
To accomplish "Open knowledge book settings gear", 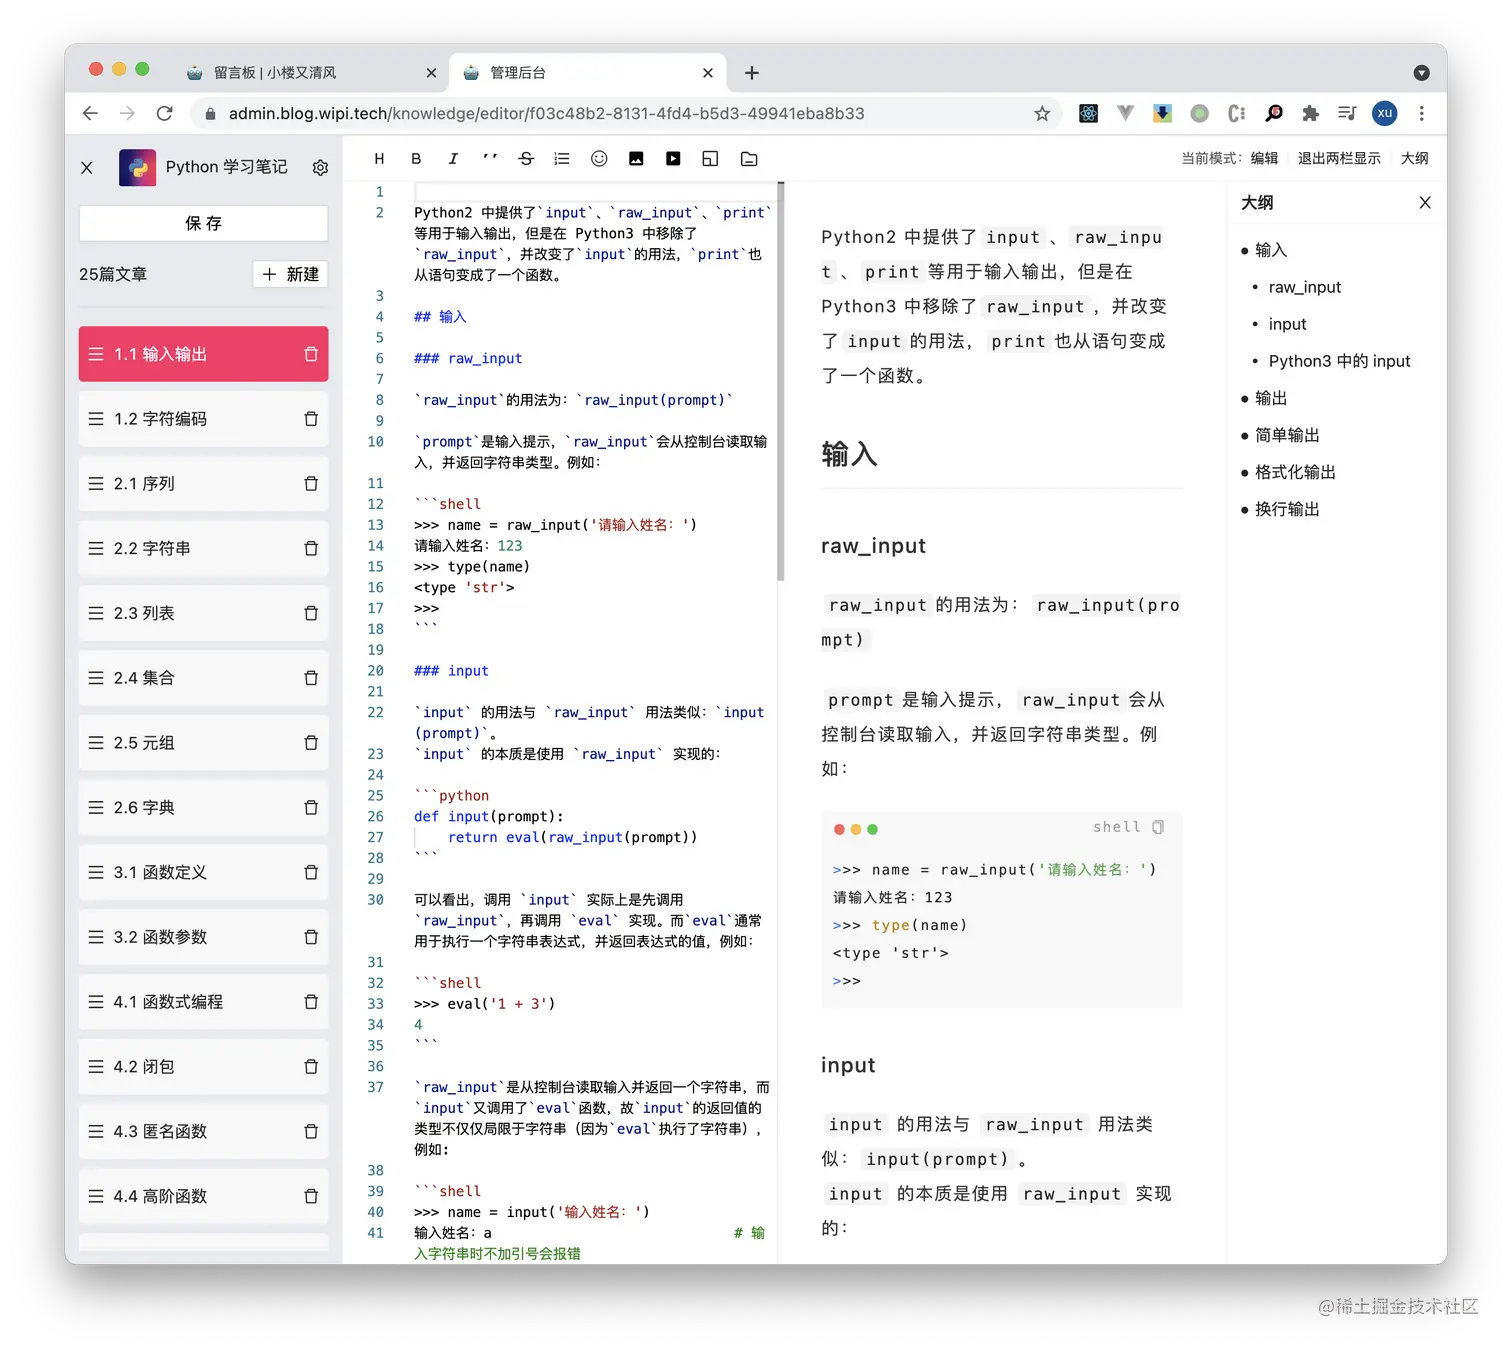I will coord(320,168).
